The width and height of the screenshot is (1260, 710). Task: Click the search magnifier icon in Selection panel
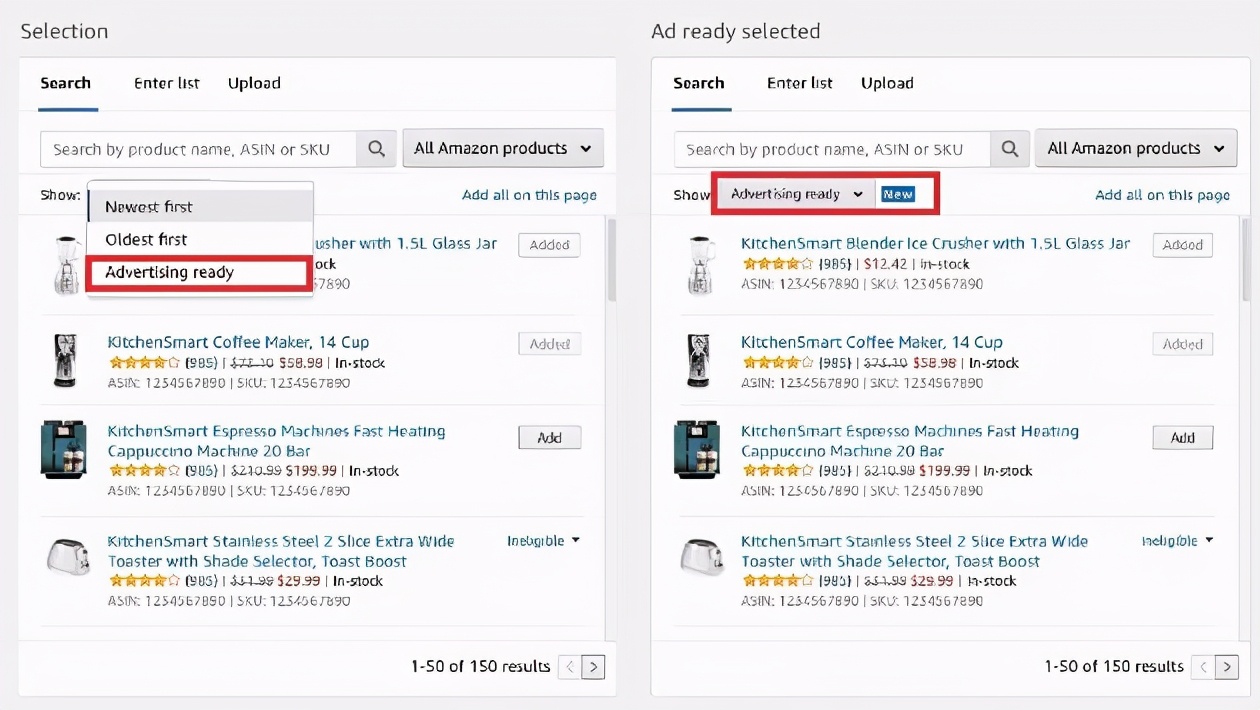pos(377,149)
